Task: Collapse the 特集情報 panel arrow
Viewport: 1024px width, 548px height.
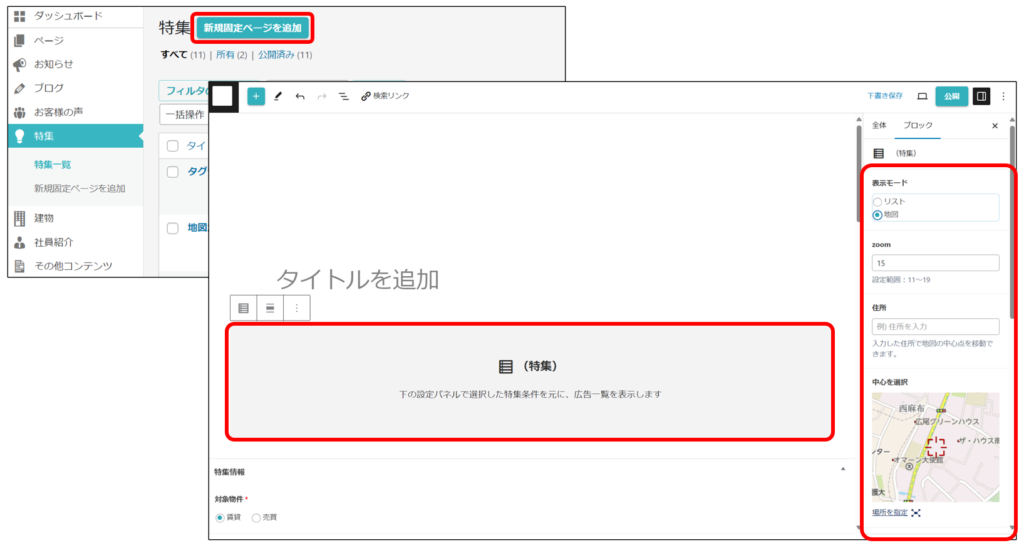Action: pyautogui.click(x=842, y=470)
